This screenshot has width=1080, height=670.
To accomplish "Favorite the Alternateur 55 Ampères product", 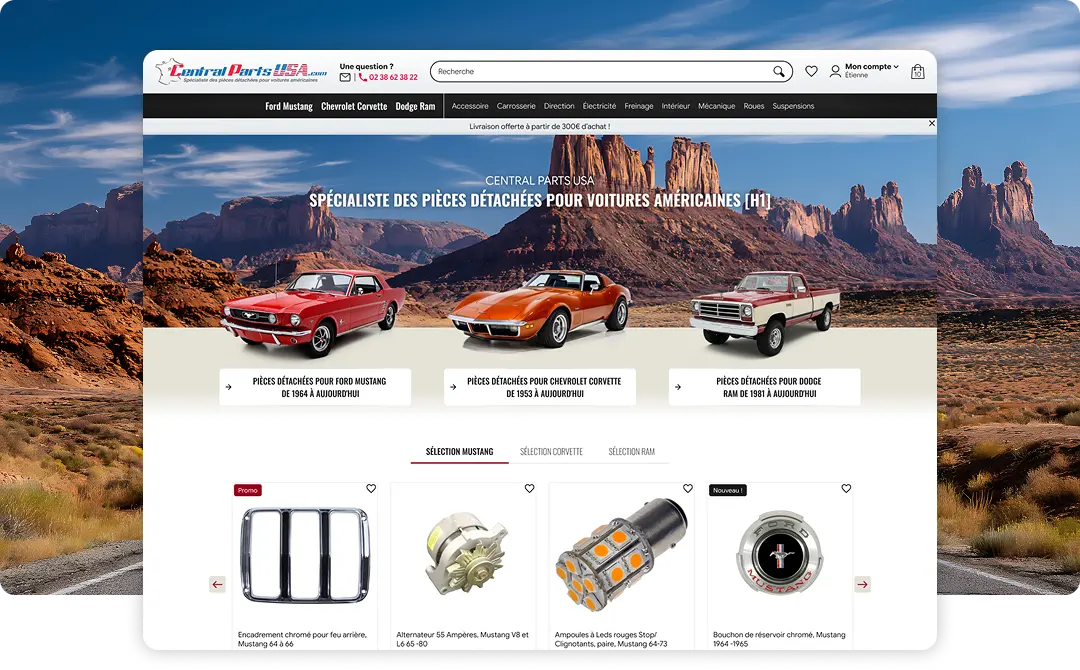I will coord(530,488).
